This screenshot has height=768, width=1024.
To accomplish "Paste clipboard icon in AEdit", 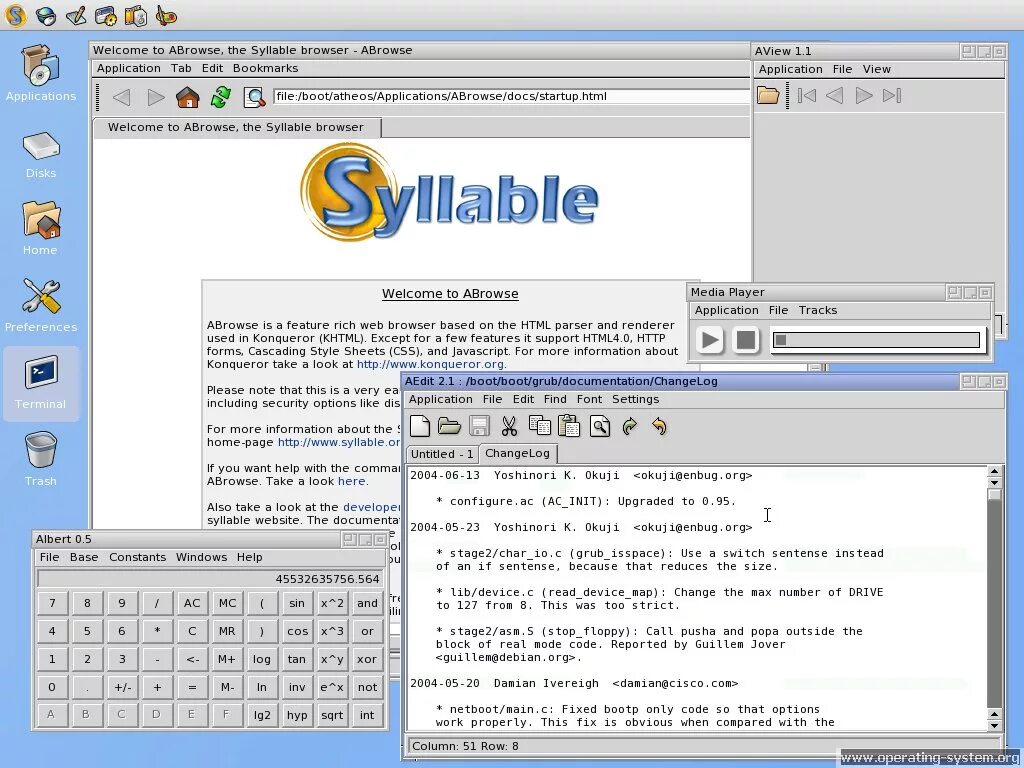I will click(569, 426).
